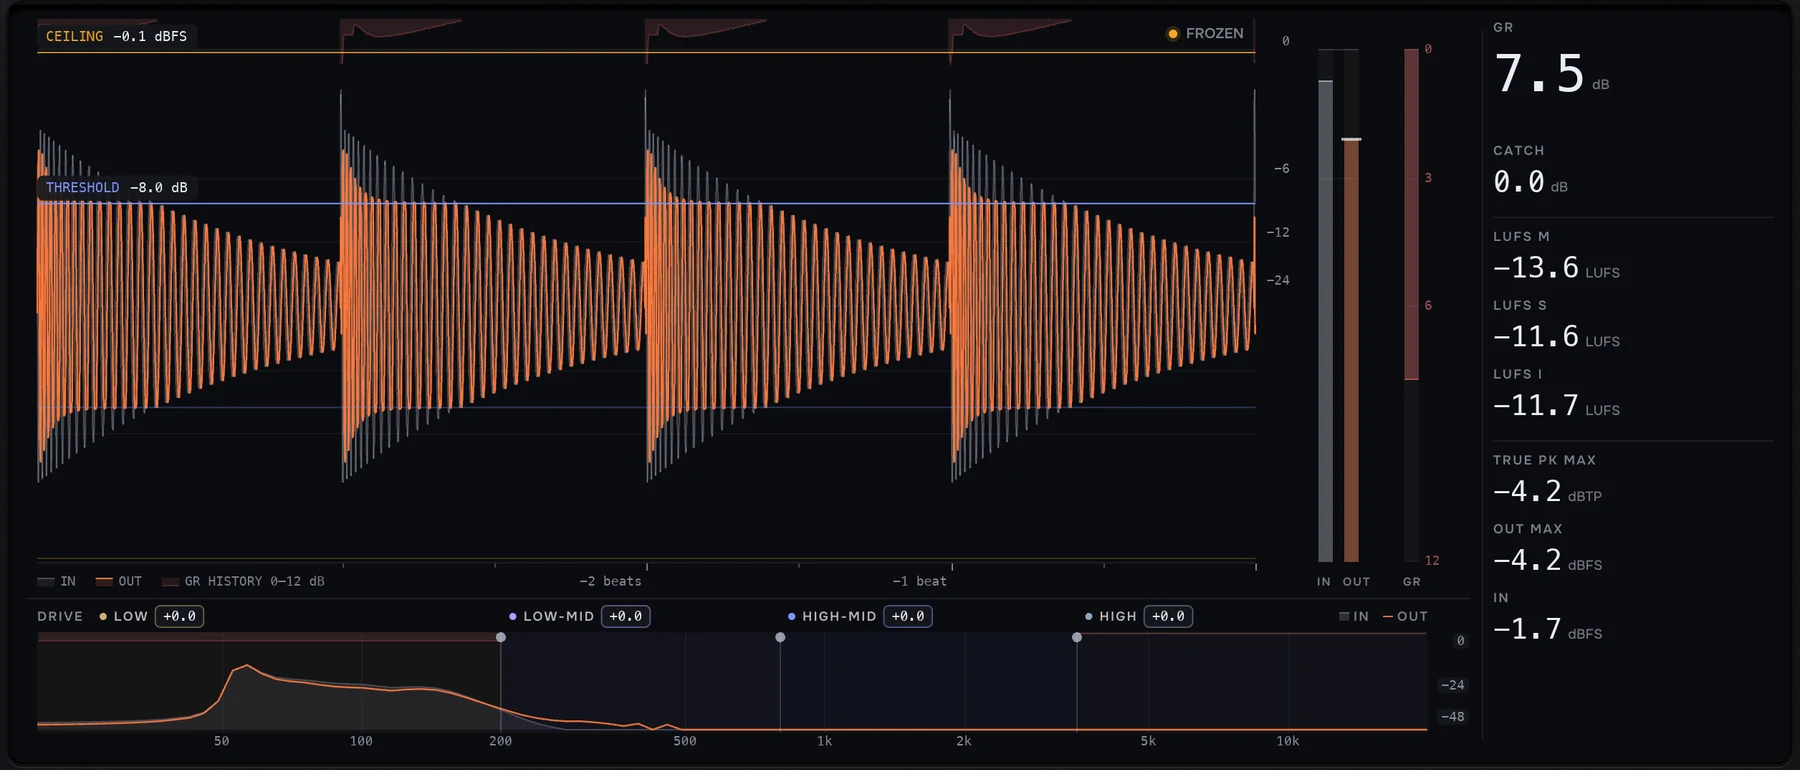1800x770 pixels.
Task: Click the HIGH band drive value +0.0
Action: coord(1168,616)
